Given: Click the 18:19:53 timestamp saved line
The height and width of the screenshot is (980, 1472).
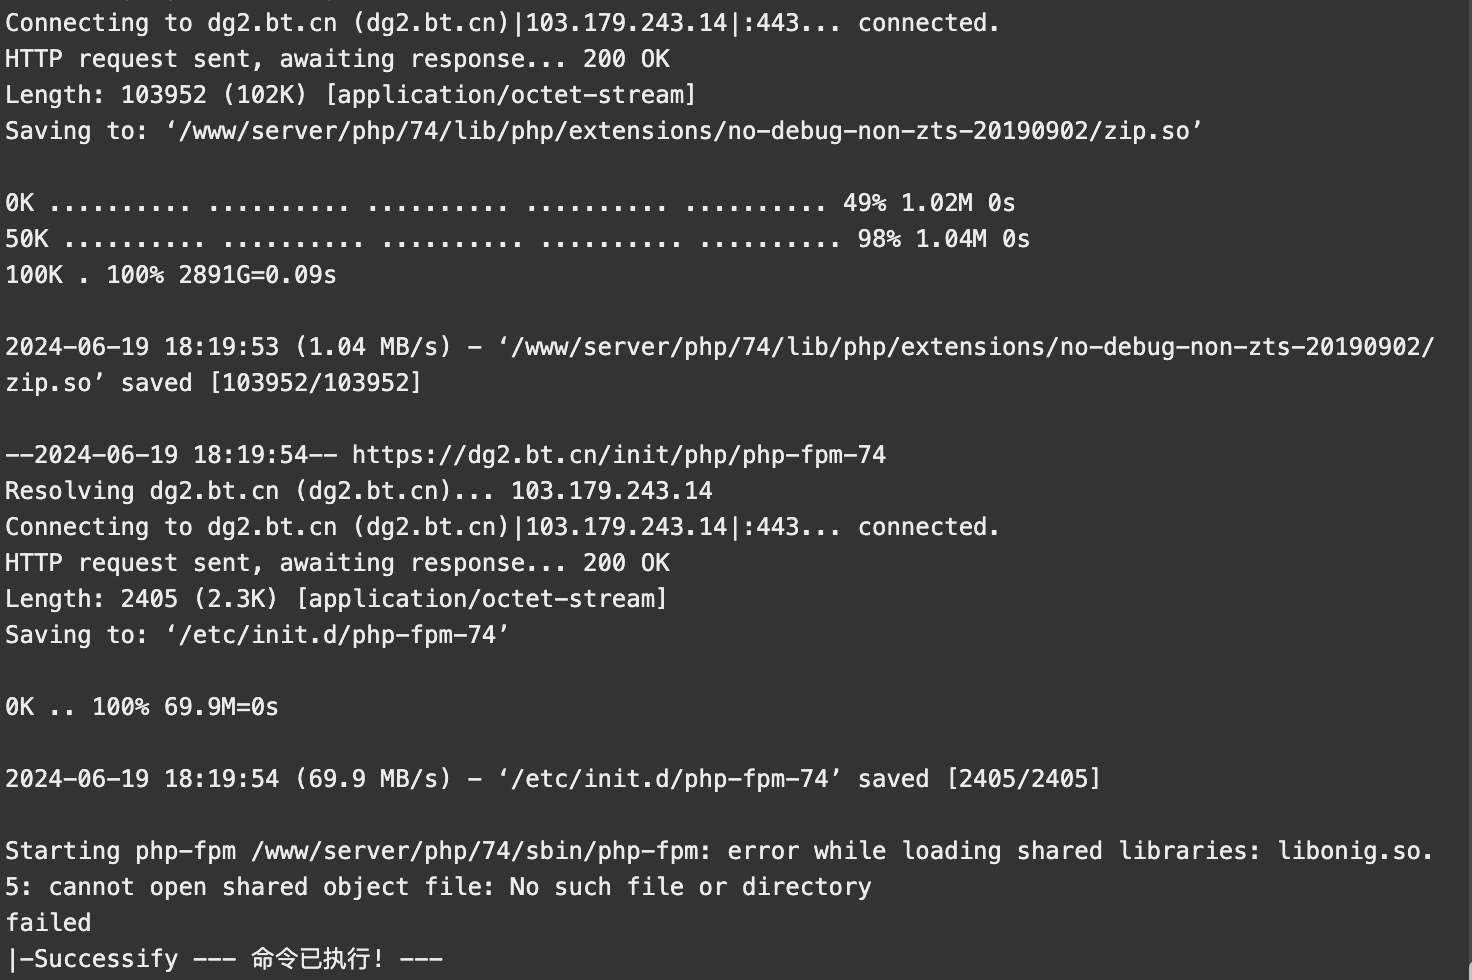Looking at the screenshot, I should click(x=720, y=365).
